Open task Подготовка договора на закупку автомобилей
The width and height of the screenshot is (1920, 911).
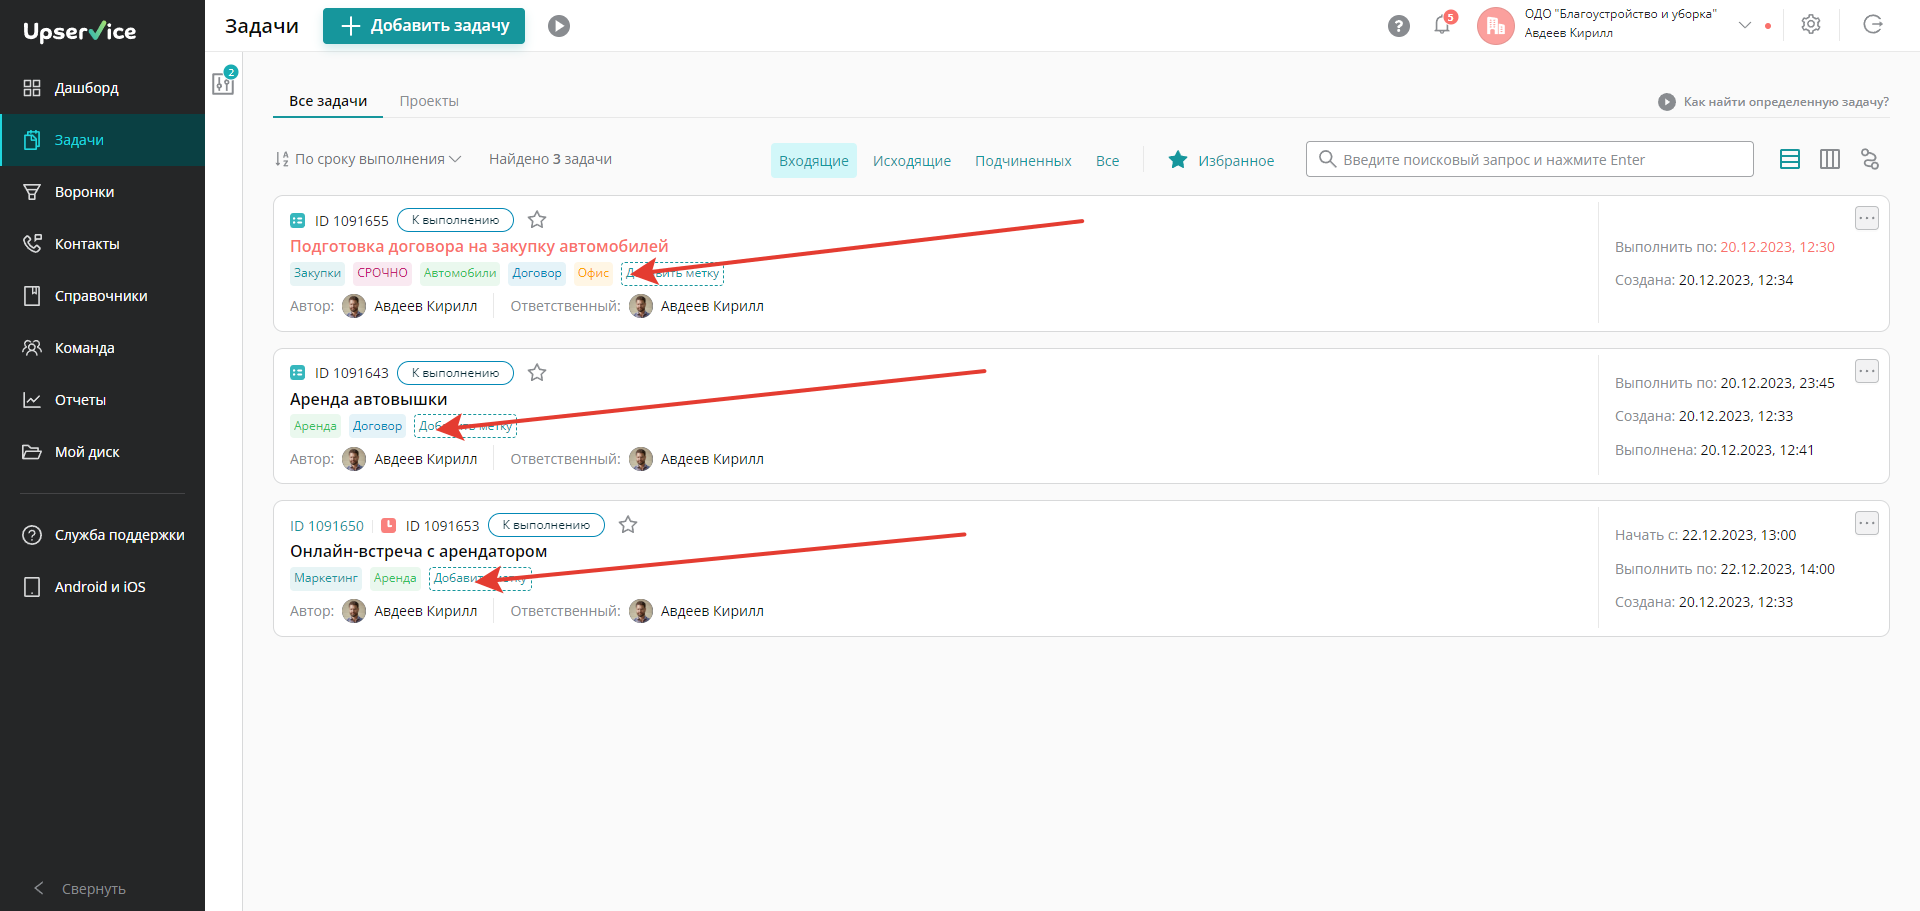pyautogui.click(x=479, y=246)
